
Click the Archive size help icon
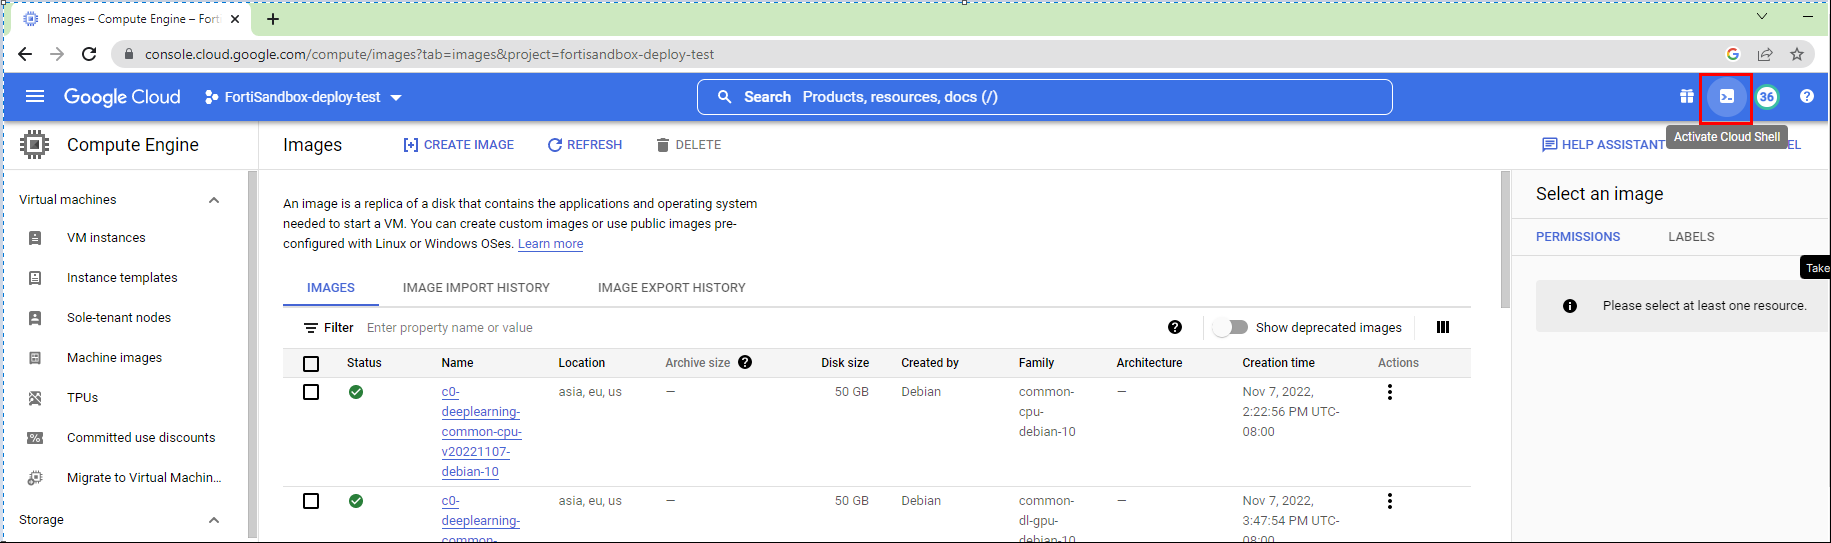tap(745, 363)
